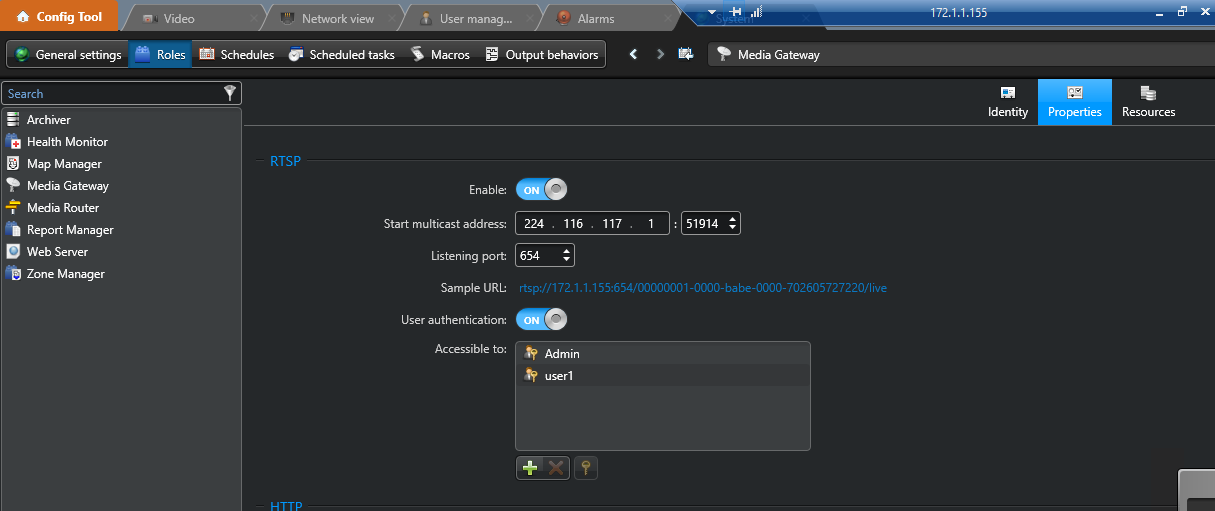This screenshot has width=1215, height=511.
Task: Click the Listening port 654 stepper arrows
Action: (x=568, y=256)
